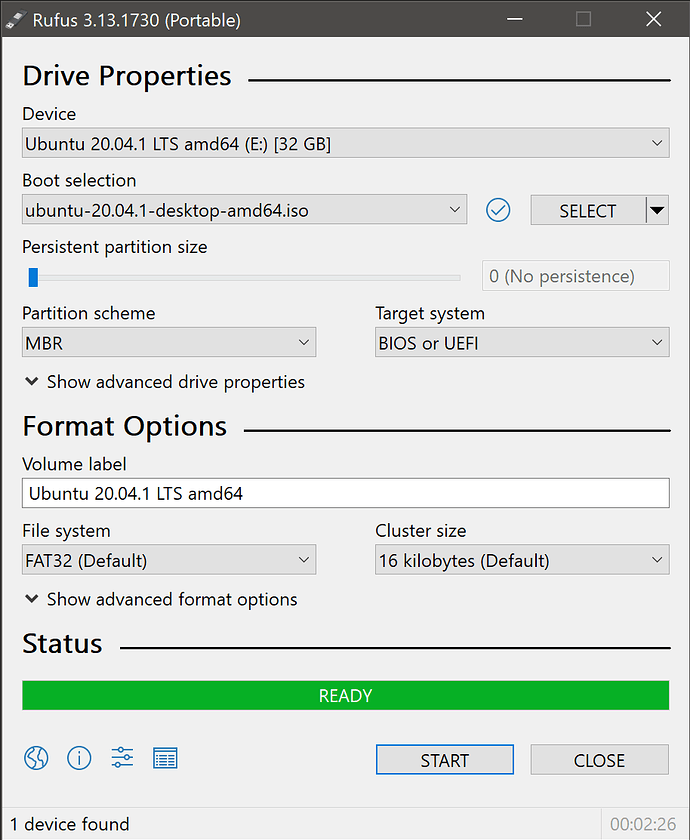Viewport: 690px width, 840px height.
Task: Click the Rufus USB drive title bar icon
Action: click(x=14, y=19)
